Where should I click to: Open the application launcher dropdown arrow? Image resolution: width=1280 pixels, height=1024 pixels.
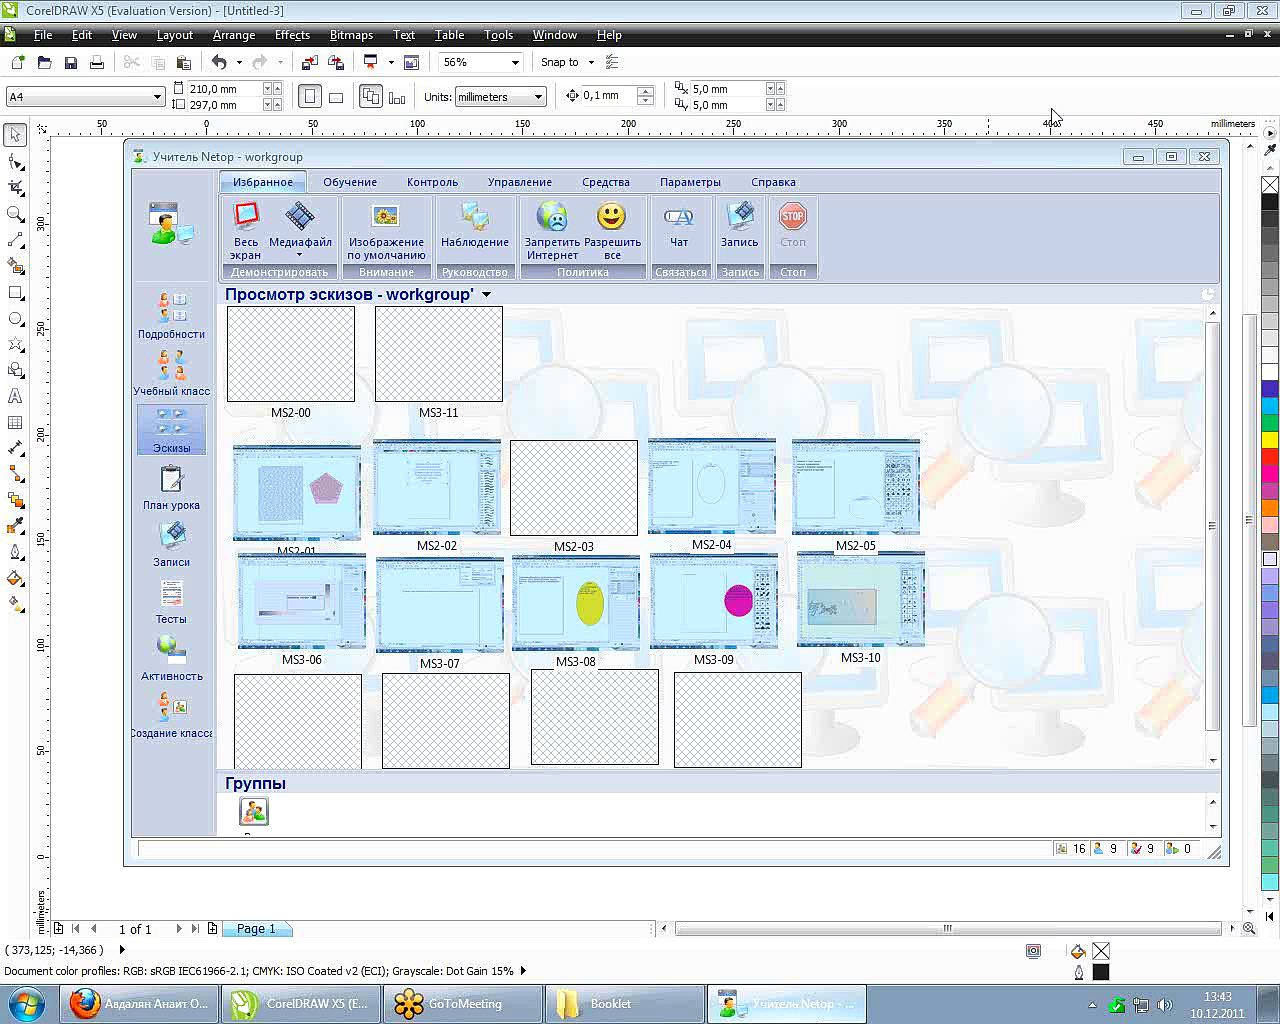pos(391,62)
